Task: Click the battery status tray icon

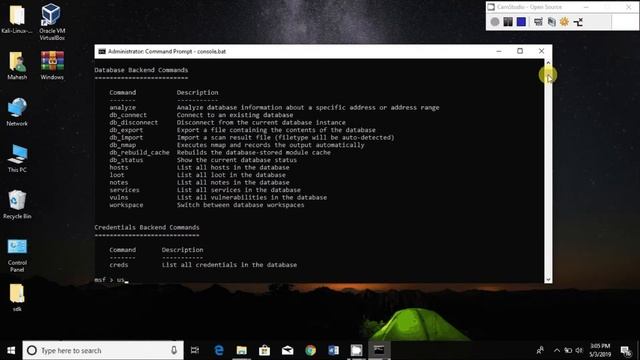Action: point(568,350)
